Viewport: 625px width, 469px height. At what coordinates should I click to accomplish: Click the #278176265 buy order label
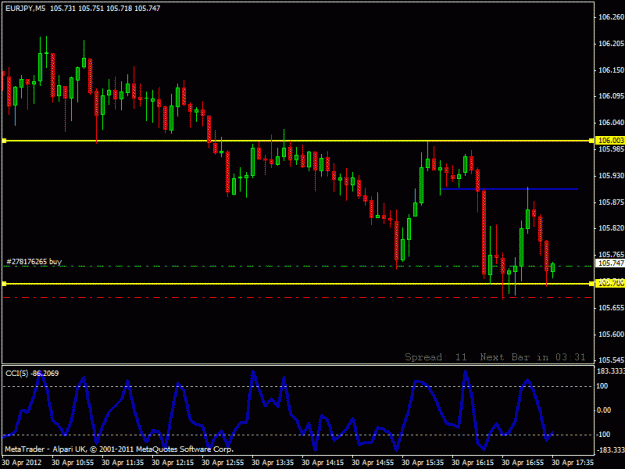point(34,261)
